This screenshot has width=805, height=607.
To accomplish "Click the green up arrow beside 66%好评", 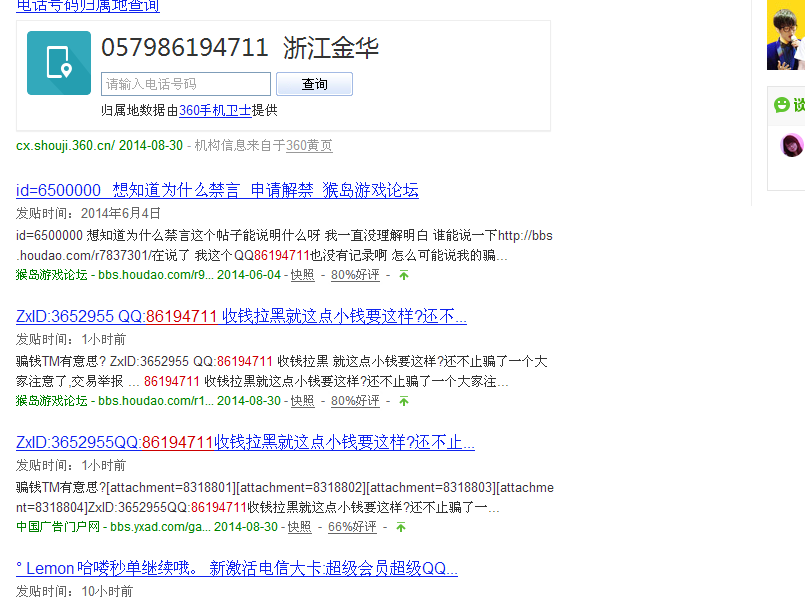I will click(x=401, y=527).
